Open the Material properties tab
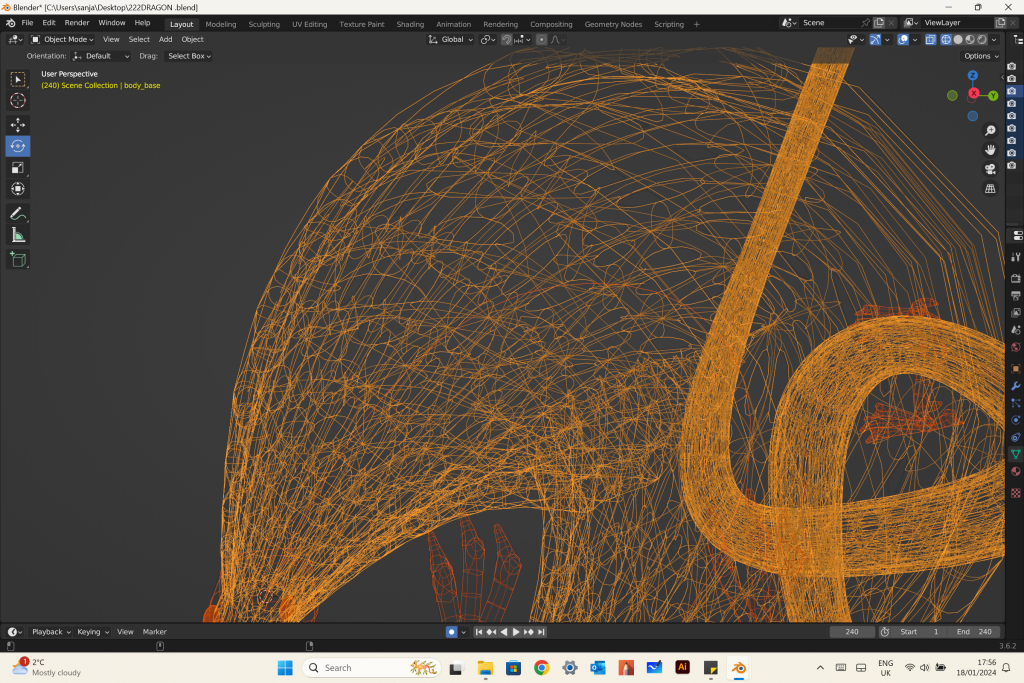 click(1016, 471)
